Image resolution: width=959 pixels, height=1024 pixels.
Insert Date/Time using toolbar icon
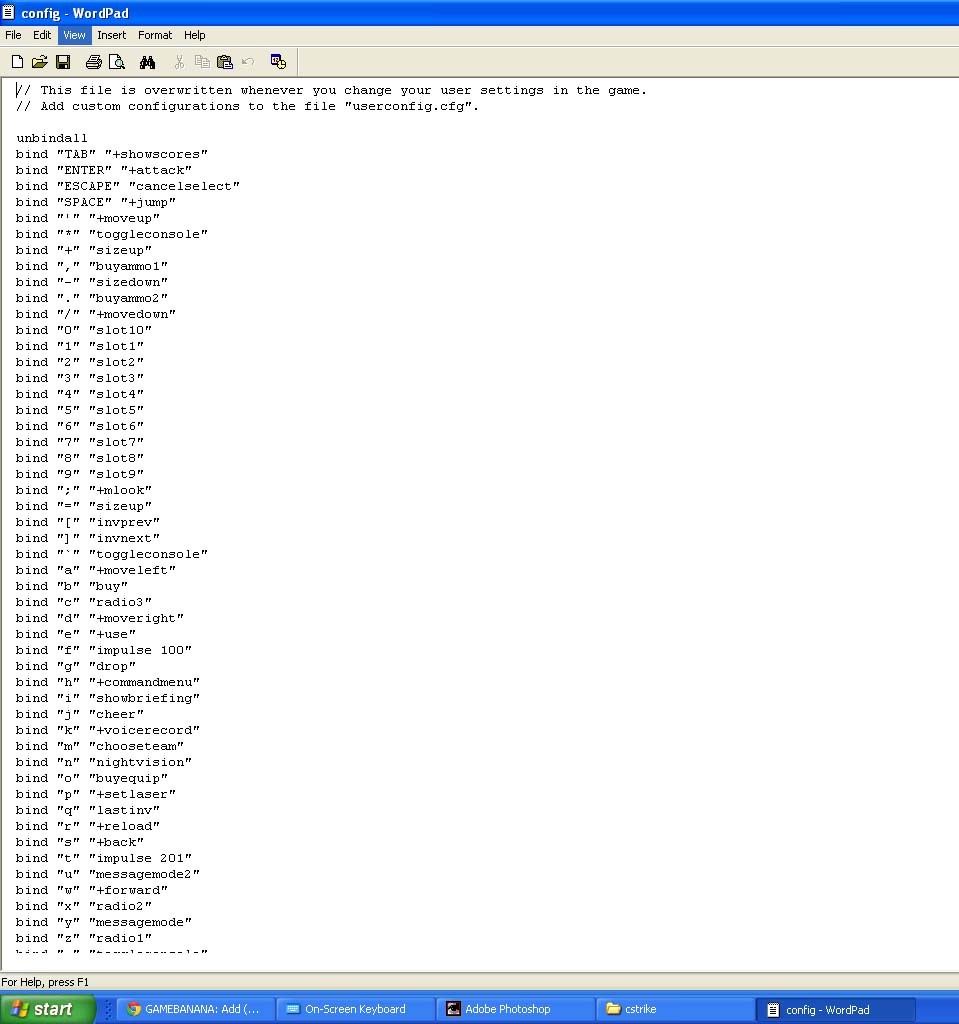(x=278, y=62)
